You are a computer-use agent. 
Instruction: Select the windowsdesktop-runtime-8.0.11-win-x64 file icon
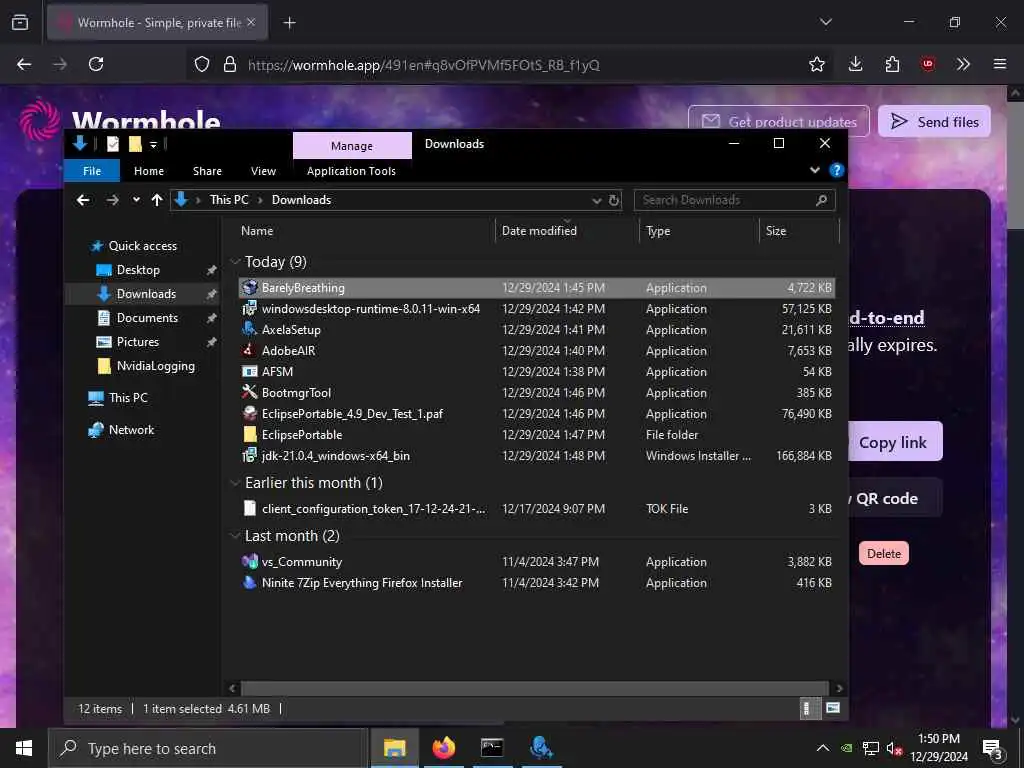click(x=249, y=308)
